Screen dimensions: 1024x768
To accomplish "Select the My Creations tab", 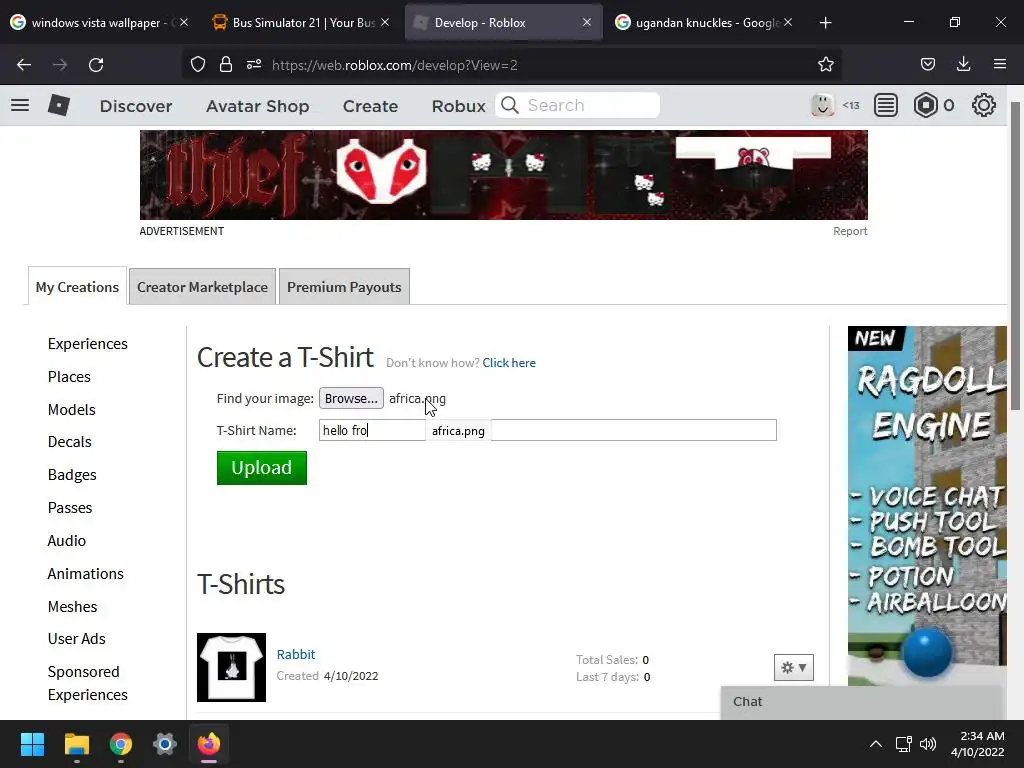I will coord(77,287).
